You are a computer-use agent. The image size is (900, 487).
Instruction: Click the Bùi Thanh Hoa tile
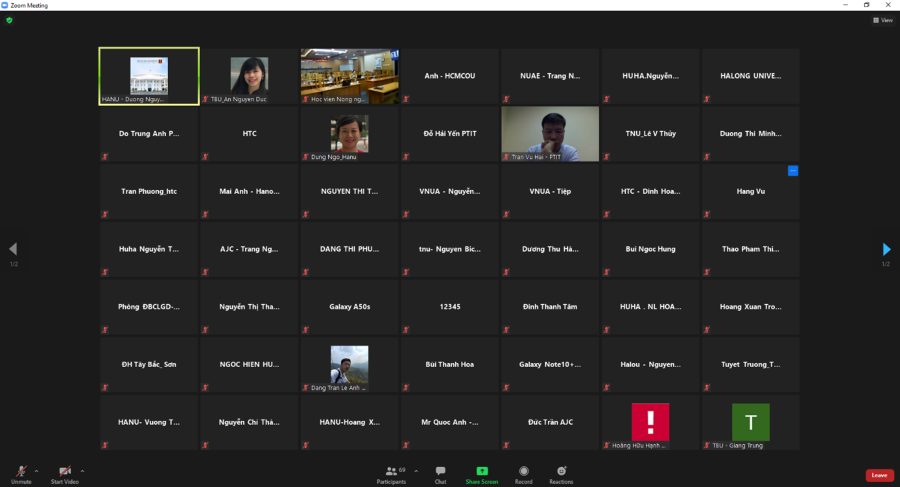449,365
